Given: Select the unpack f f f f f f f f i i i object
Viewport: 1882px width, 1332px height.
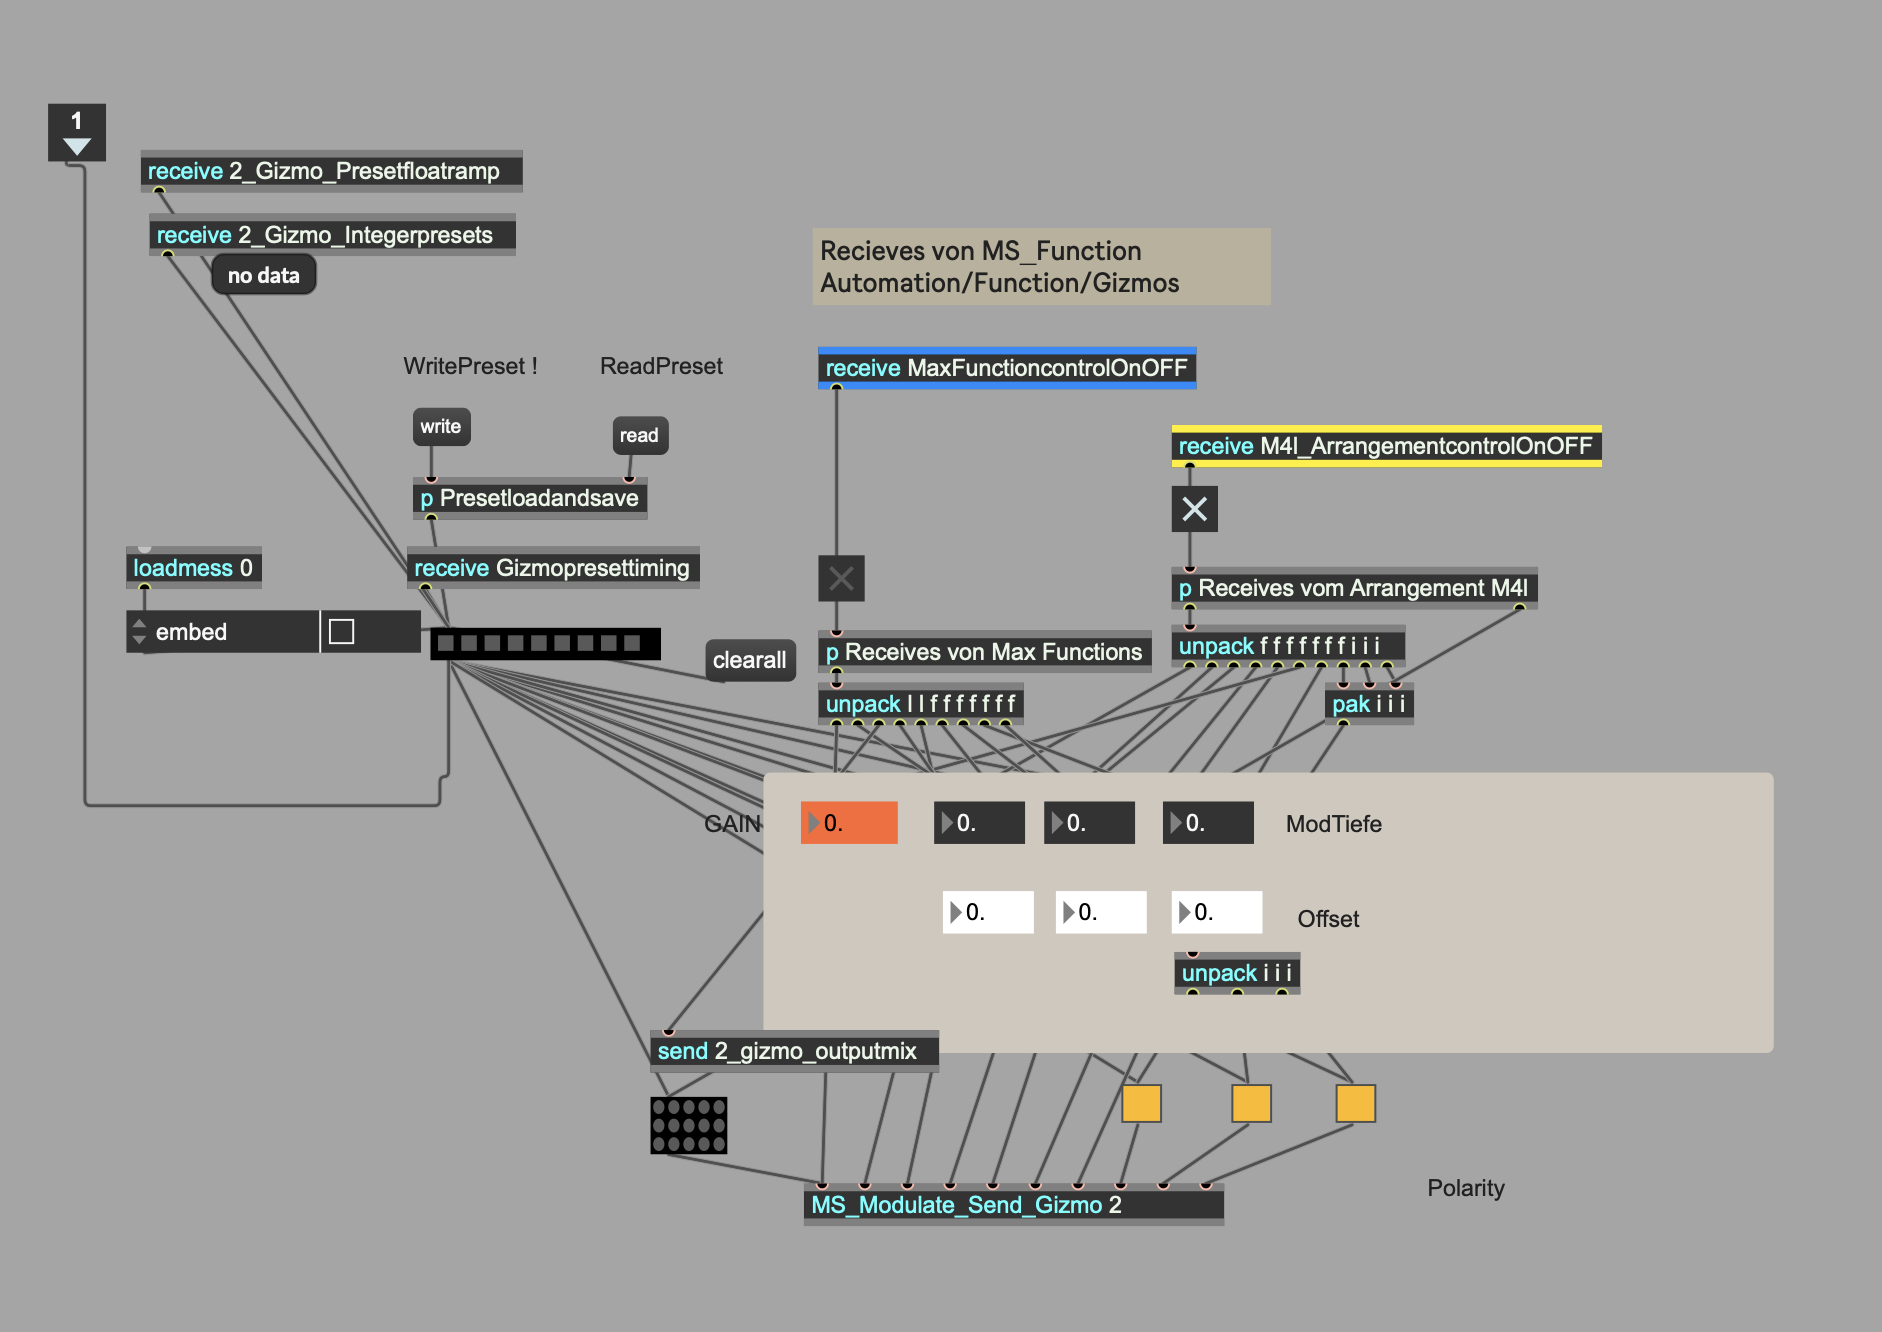Looking at the screenshot, I should (1288, 646).
